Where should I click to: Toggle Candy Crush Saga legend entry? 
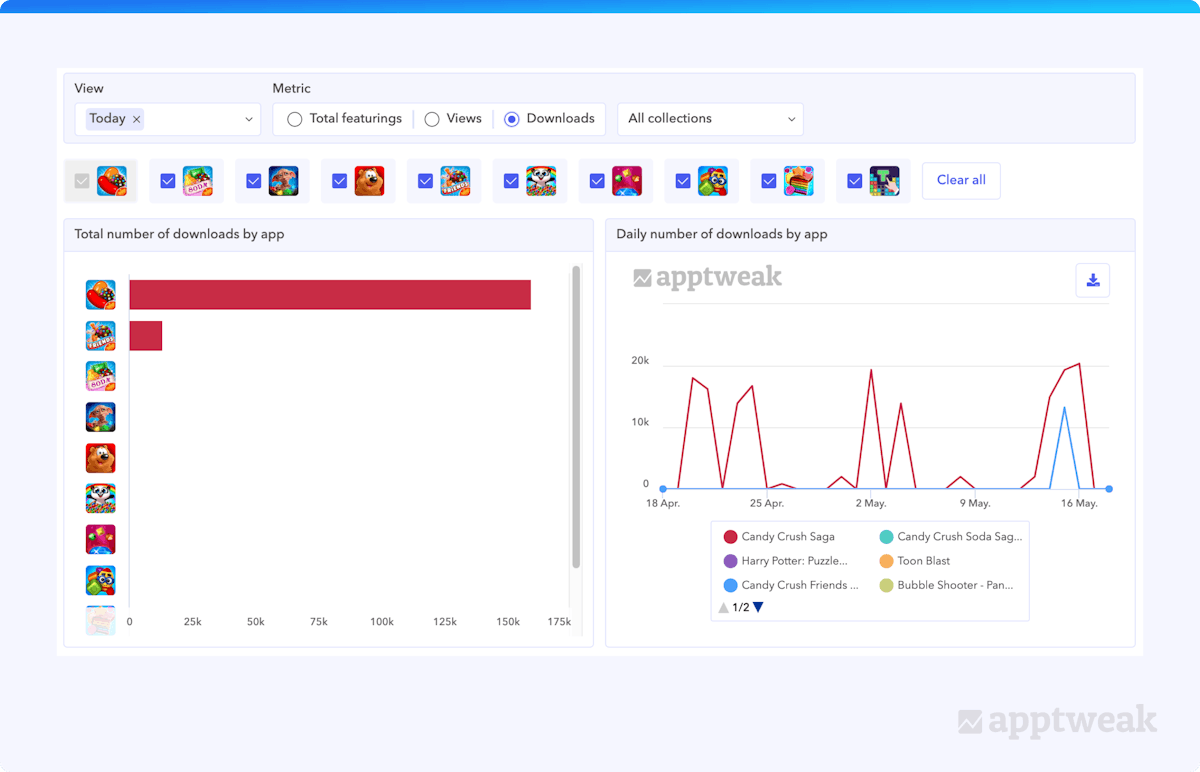[787, 537]
